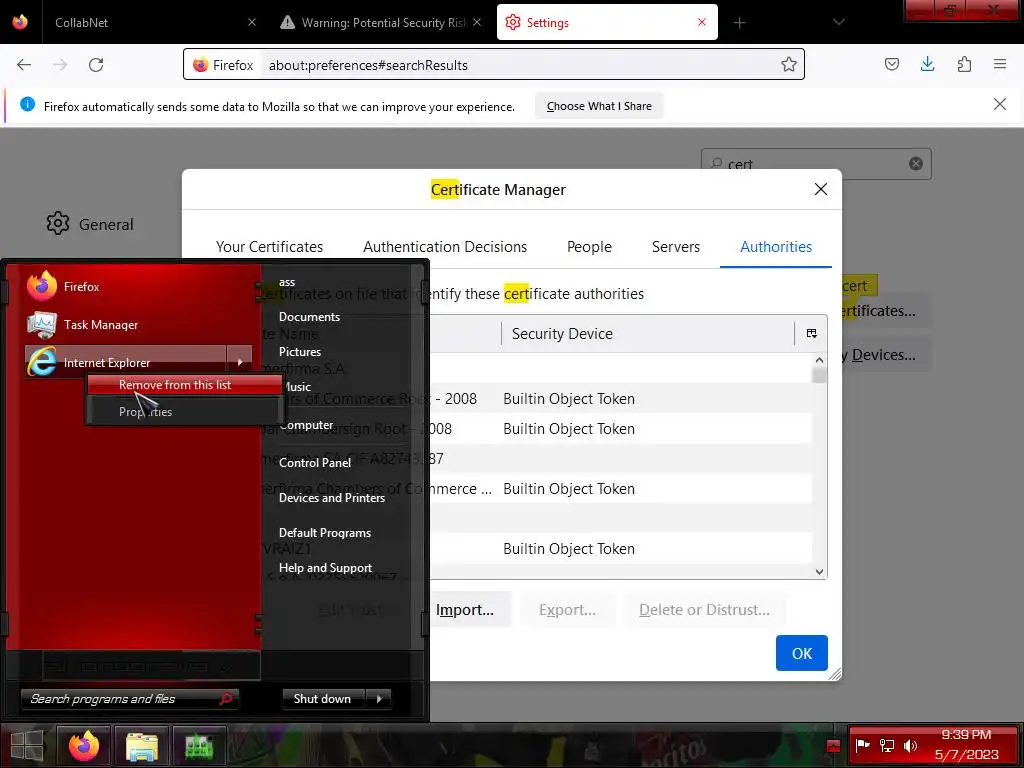Select the Authorities tab
Viewport: 1024px width, 768px height.
click(776, 247)
